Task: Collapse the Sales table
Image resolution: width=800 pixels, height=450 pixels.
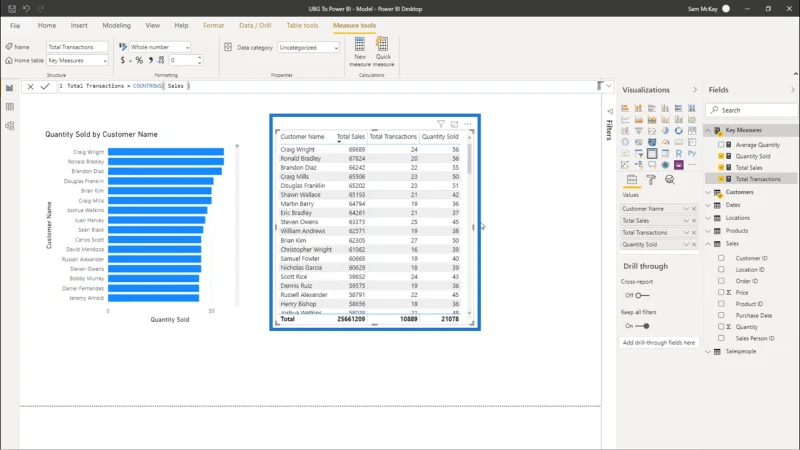Action: pyautogui.click(x=708, y=244)
